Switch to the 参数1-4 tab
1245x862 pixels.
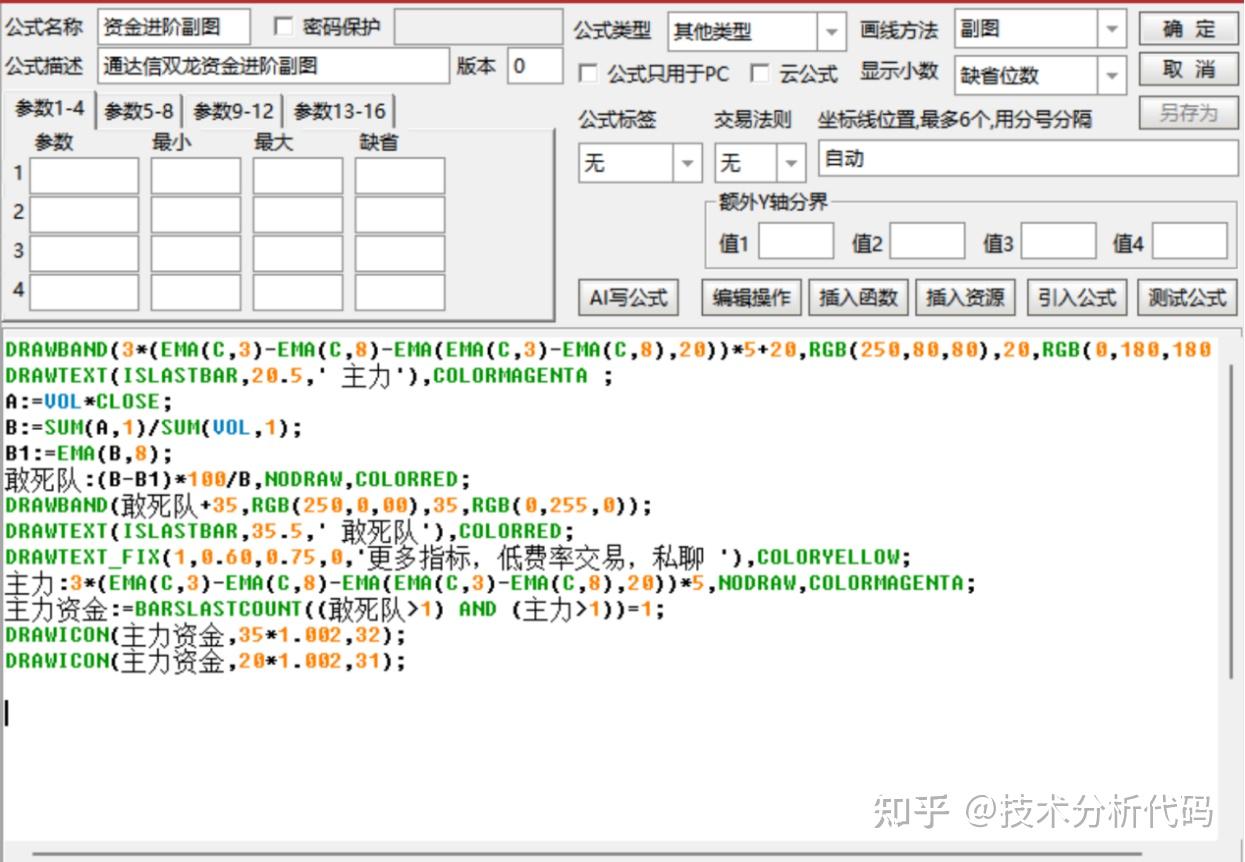[x=49, y=110]
